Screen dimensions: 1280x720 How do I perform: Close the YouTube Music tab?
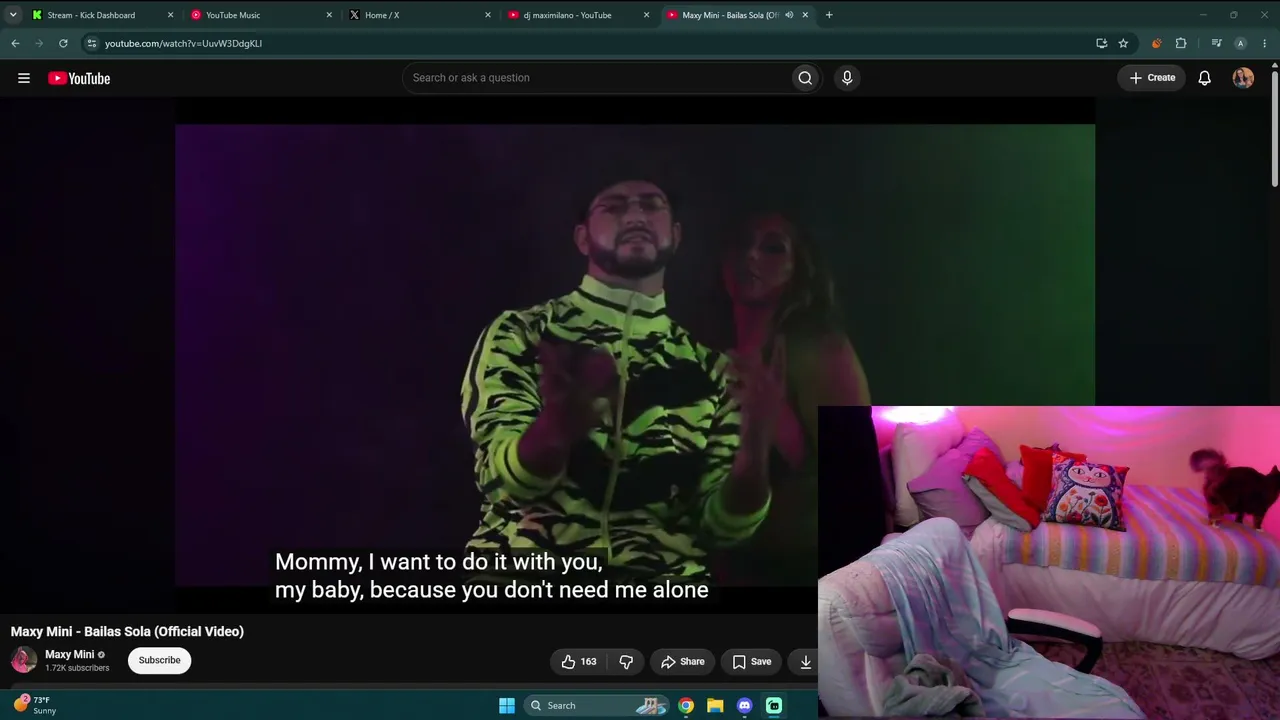(x=329, y=15)
